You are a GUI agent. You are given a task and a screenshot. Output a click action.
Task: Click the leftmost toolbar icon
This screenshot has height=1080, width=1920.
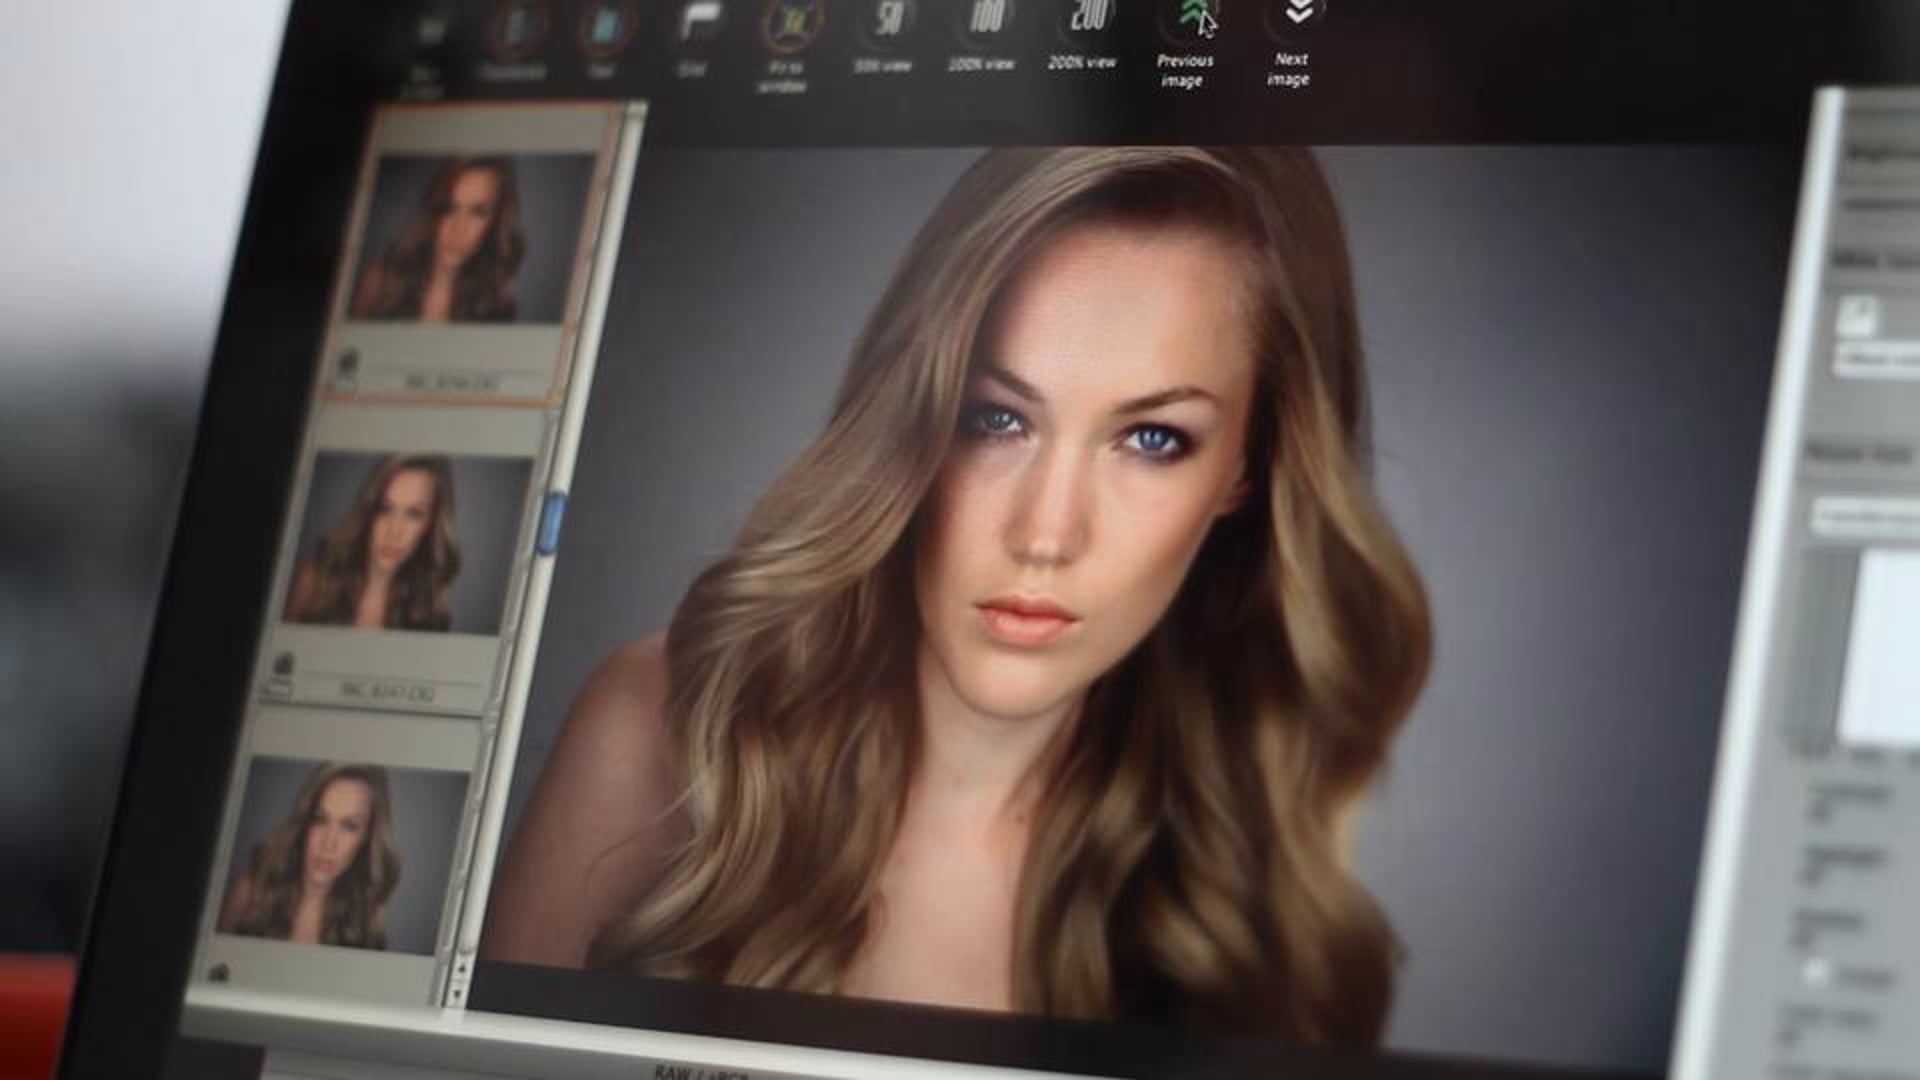(430, 32)
